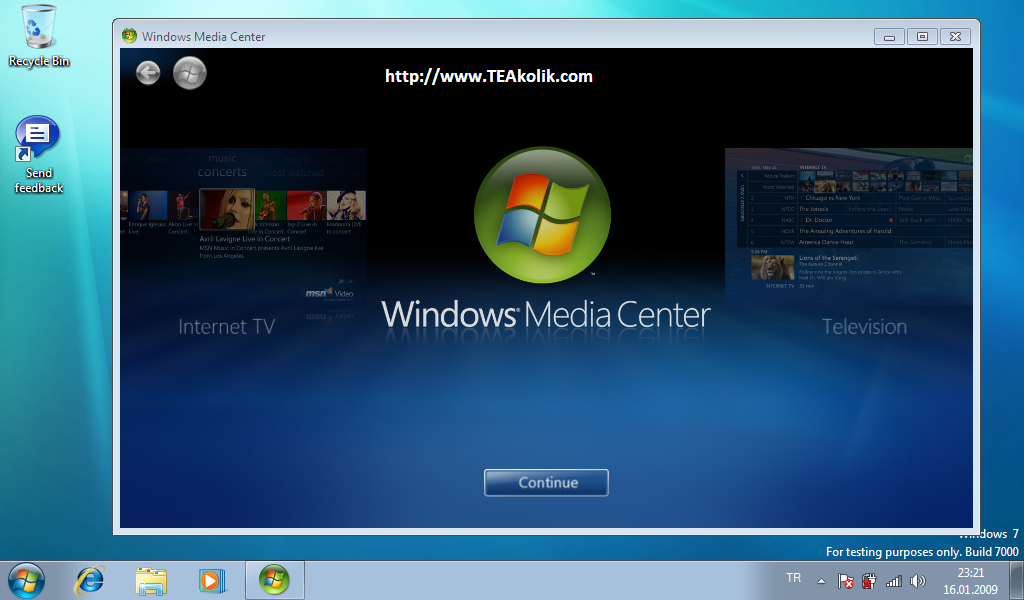
Task: Maximize the Windows Media Center window
Action: coord(922,37)
